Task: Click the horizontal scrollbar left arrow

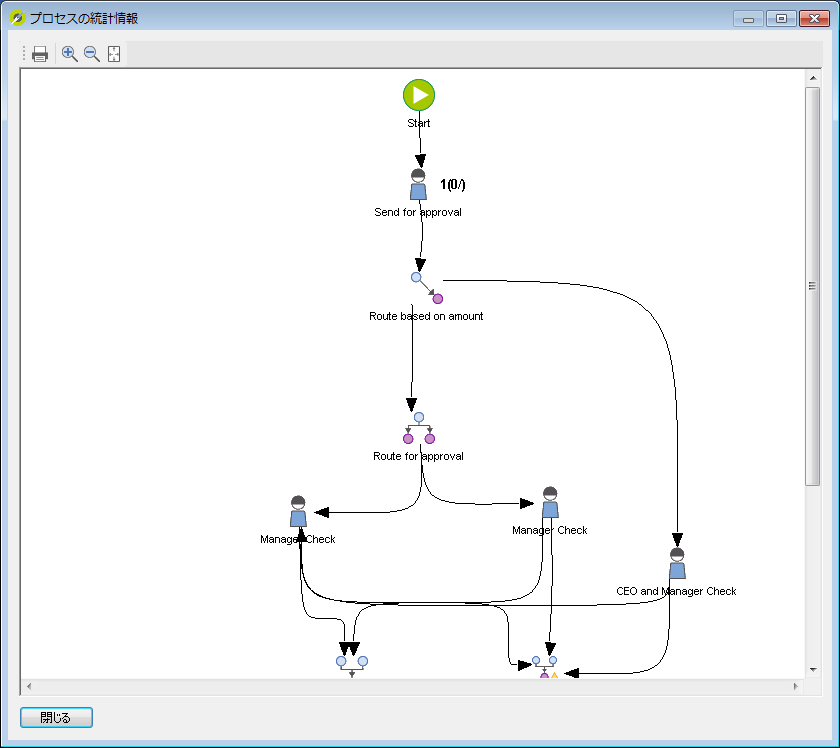Action: point(28,686)
